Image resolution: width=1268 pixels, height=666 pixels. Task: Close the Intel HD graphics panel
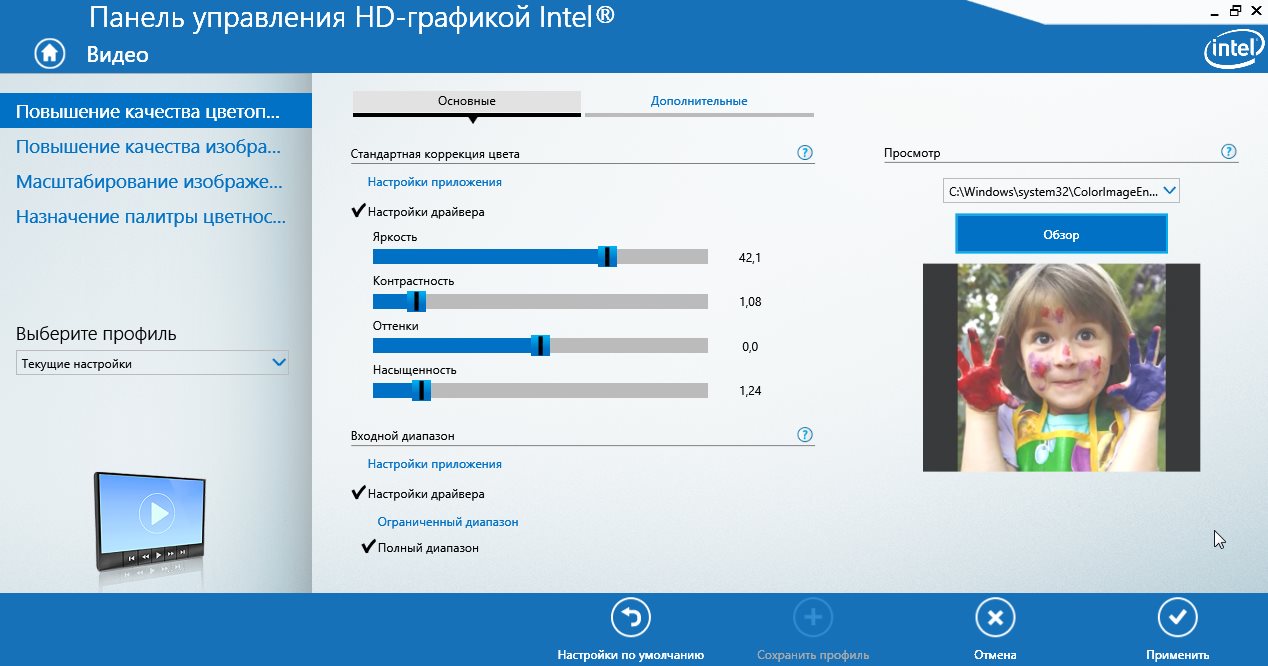(x=1256, y=9)
